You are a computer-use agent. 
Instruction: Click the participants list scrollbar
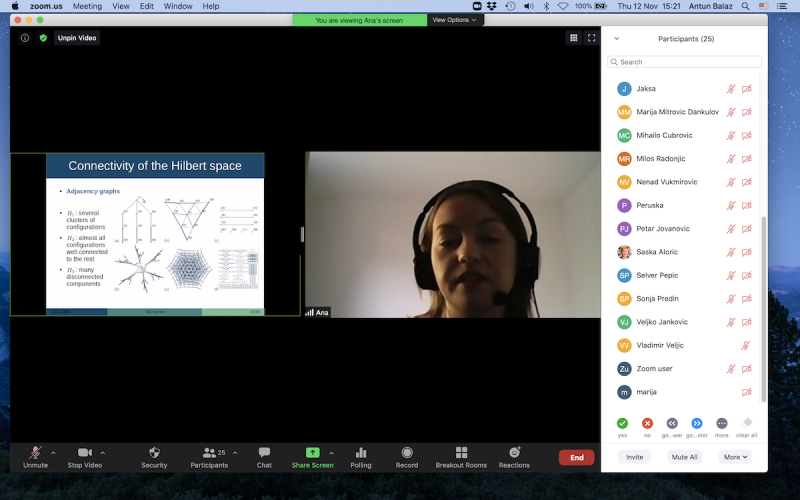pyautogui.click(x=763, y=309)
